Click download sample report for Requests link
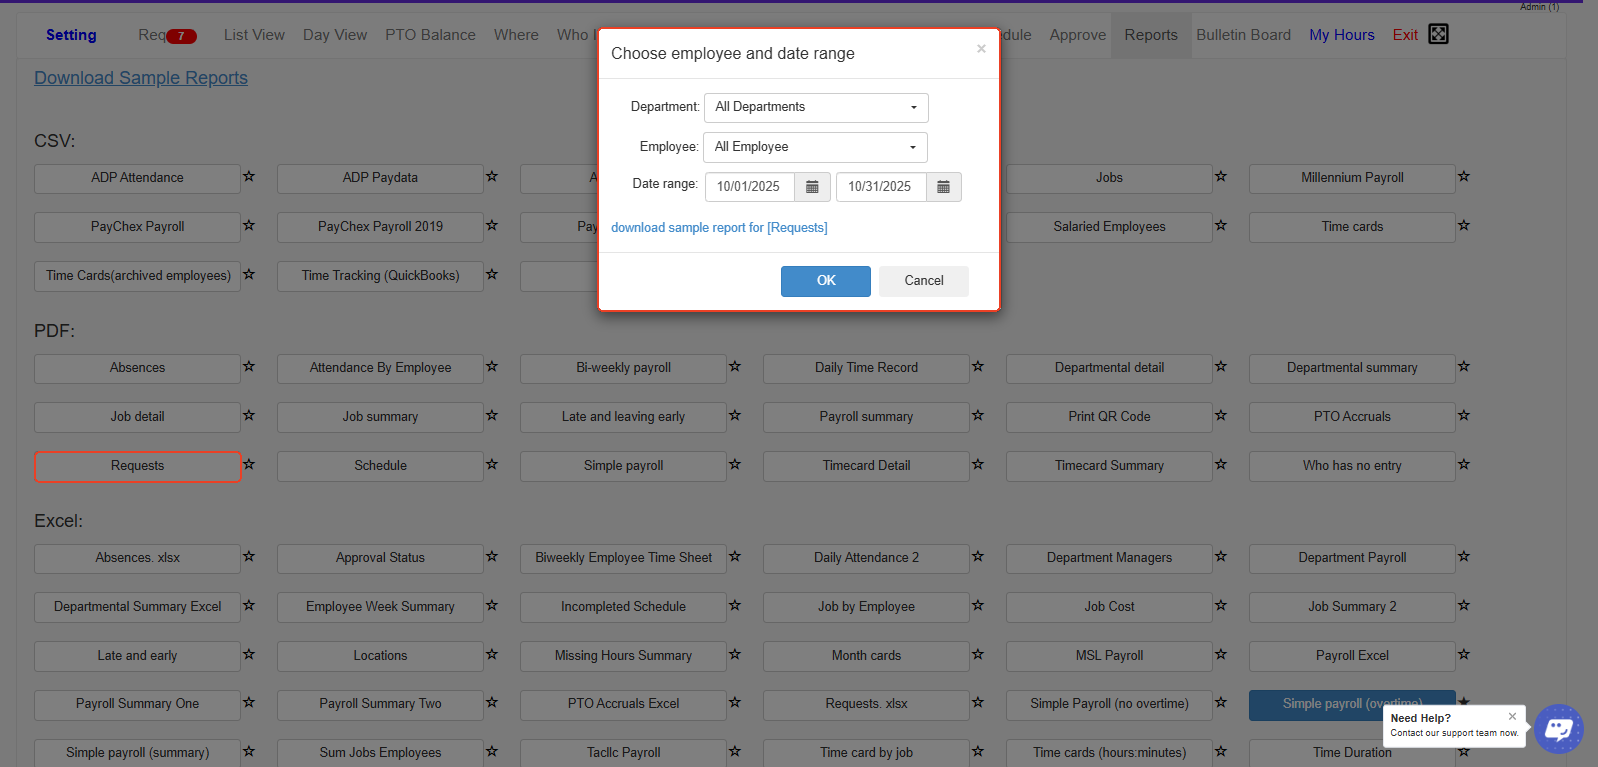 [x=719, y=228]
